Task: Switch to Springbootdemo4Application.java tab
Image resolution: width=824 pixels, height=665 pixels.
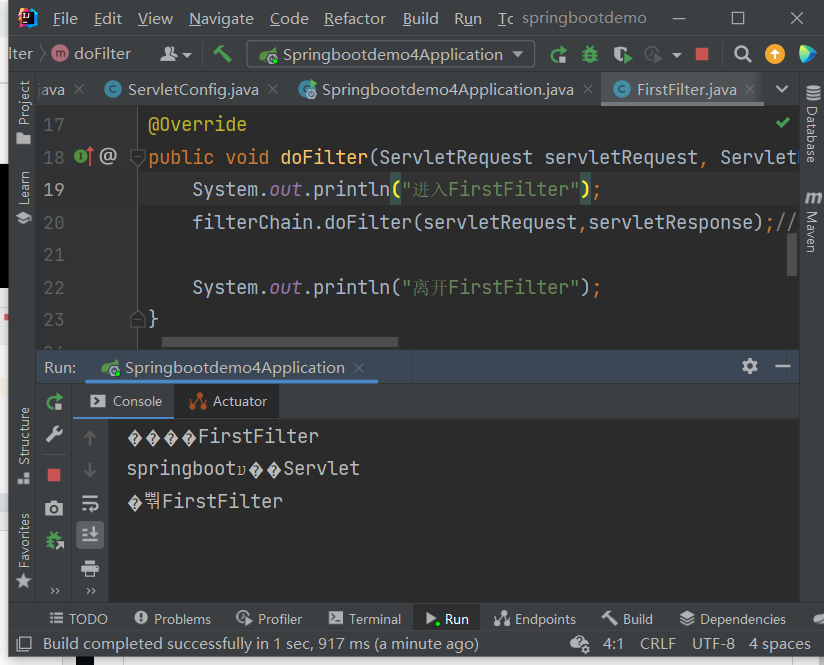Action: 447,90
